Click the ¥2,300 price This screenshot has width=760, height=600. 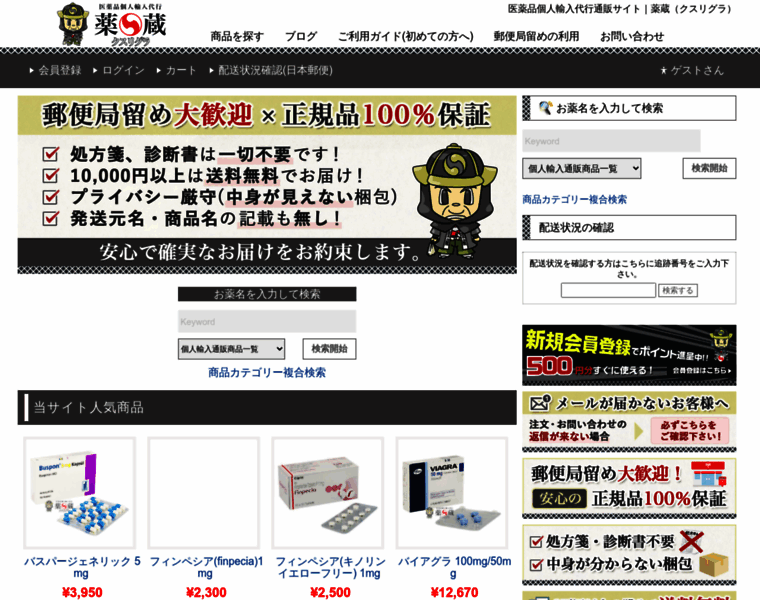tap(206, 592)
